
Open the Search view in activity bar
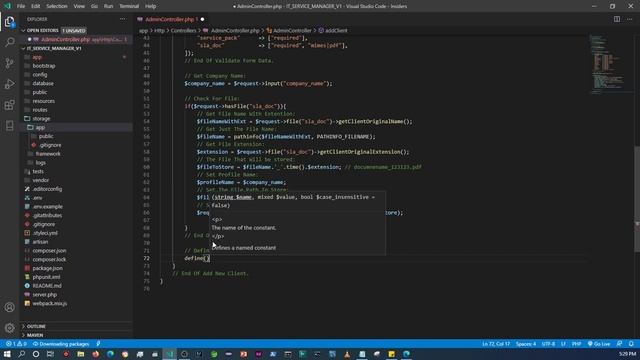tap(9, 42)
